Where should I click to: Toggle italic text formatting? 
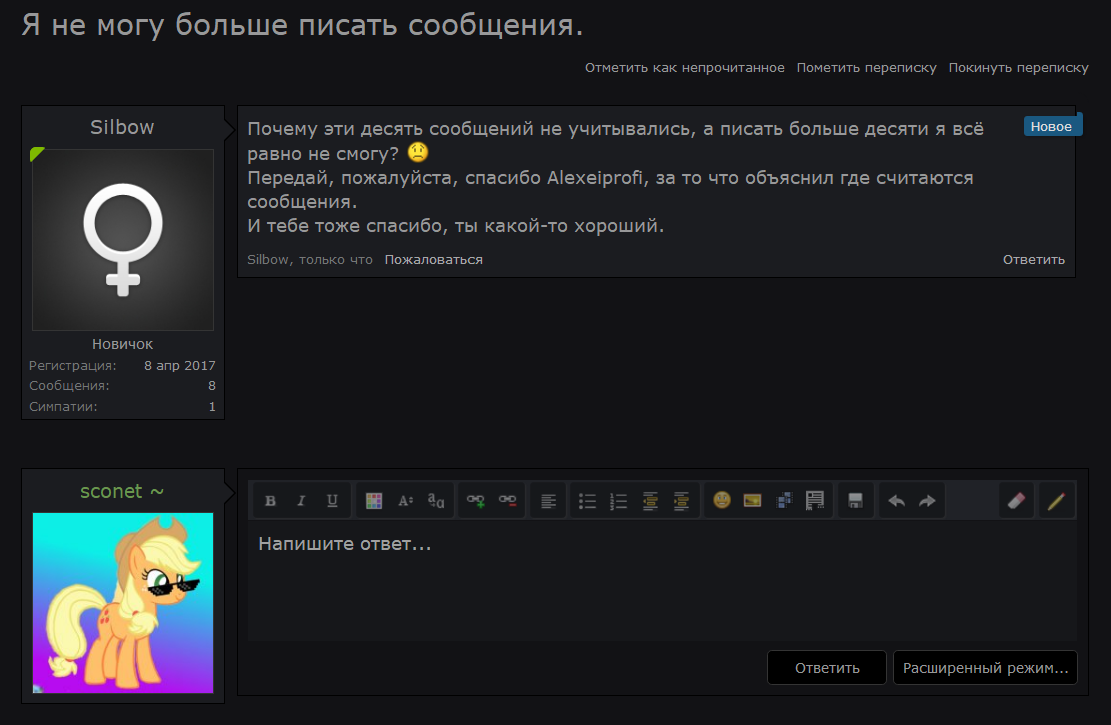[301, 500]
